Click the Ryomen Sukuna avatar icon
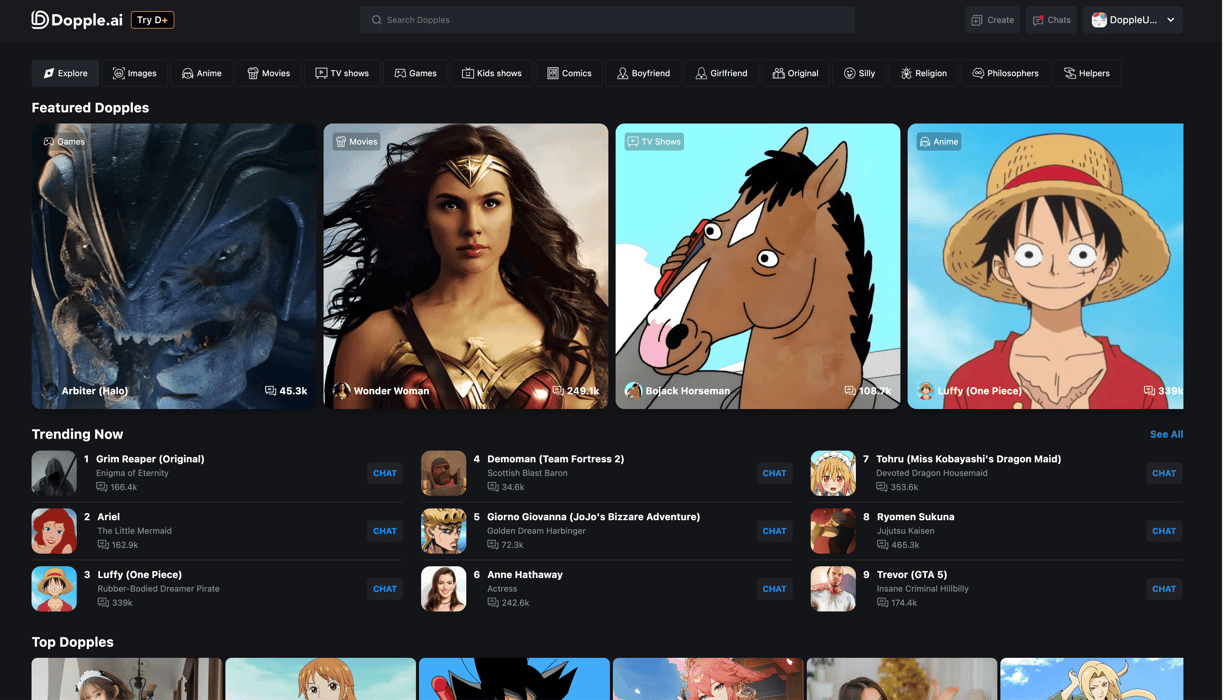The height and width of the screenshot is (700, 1224). (833, 531)
